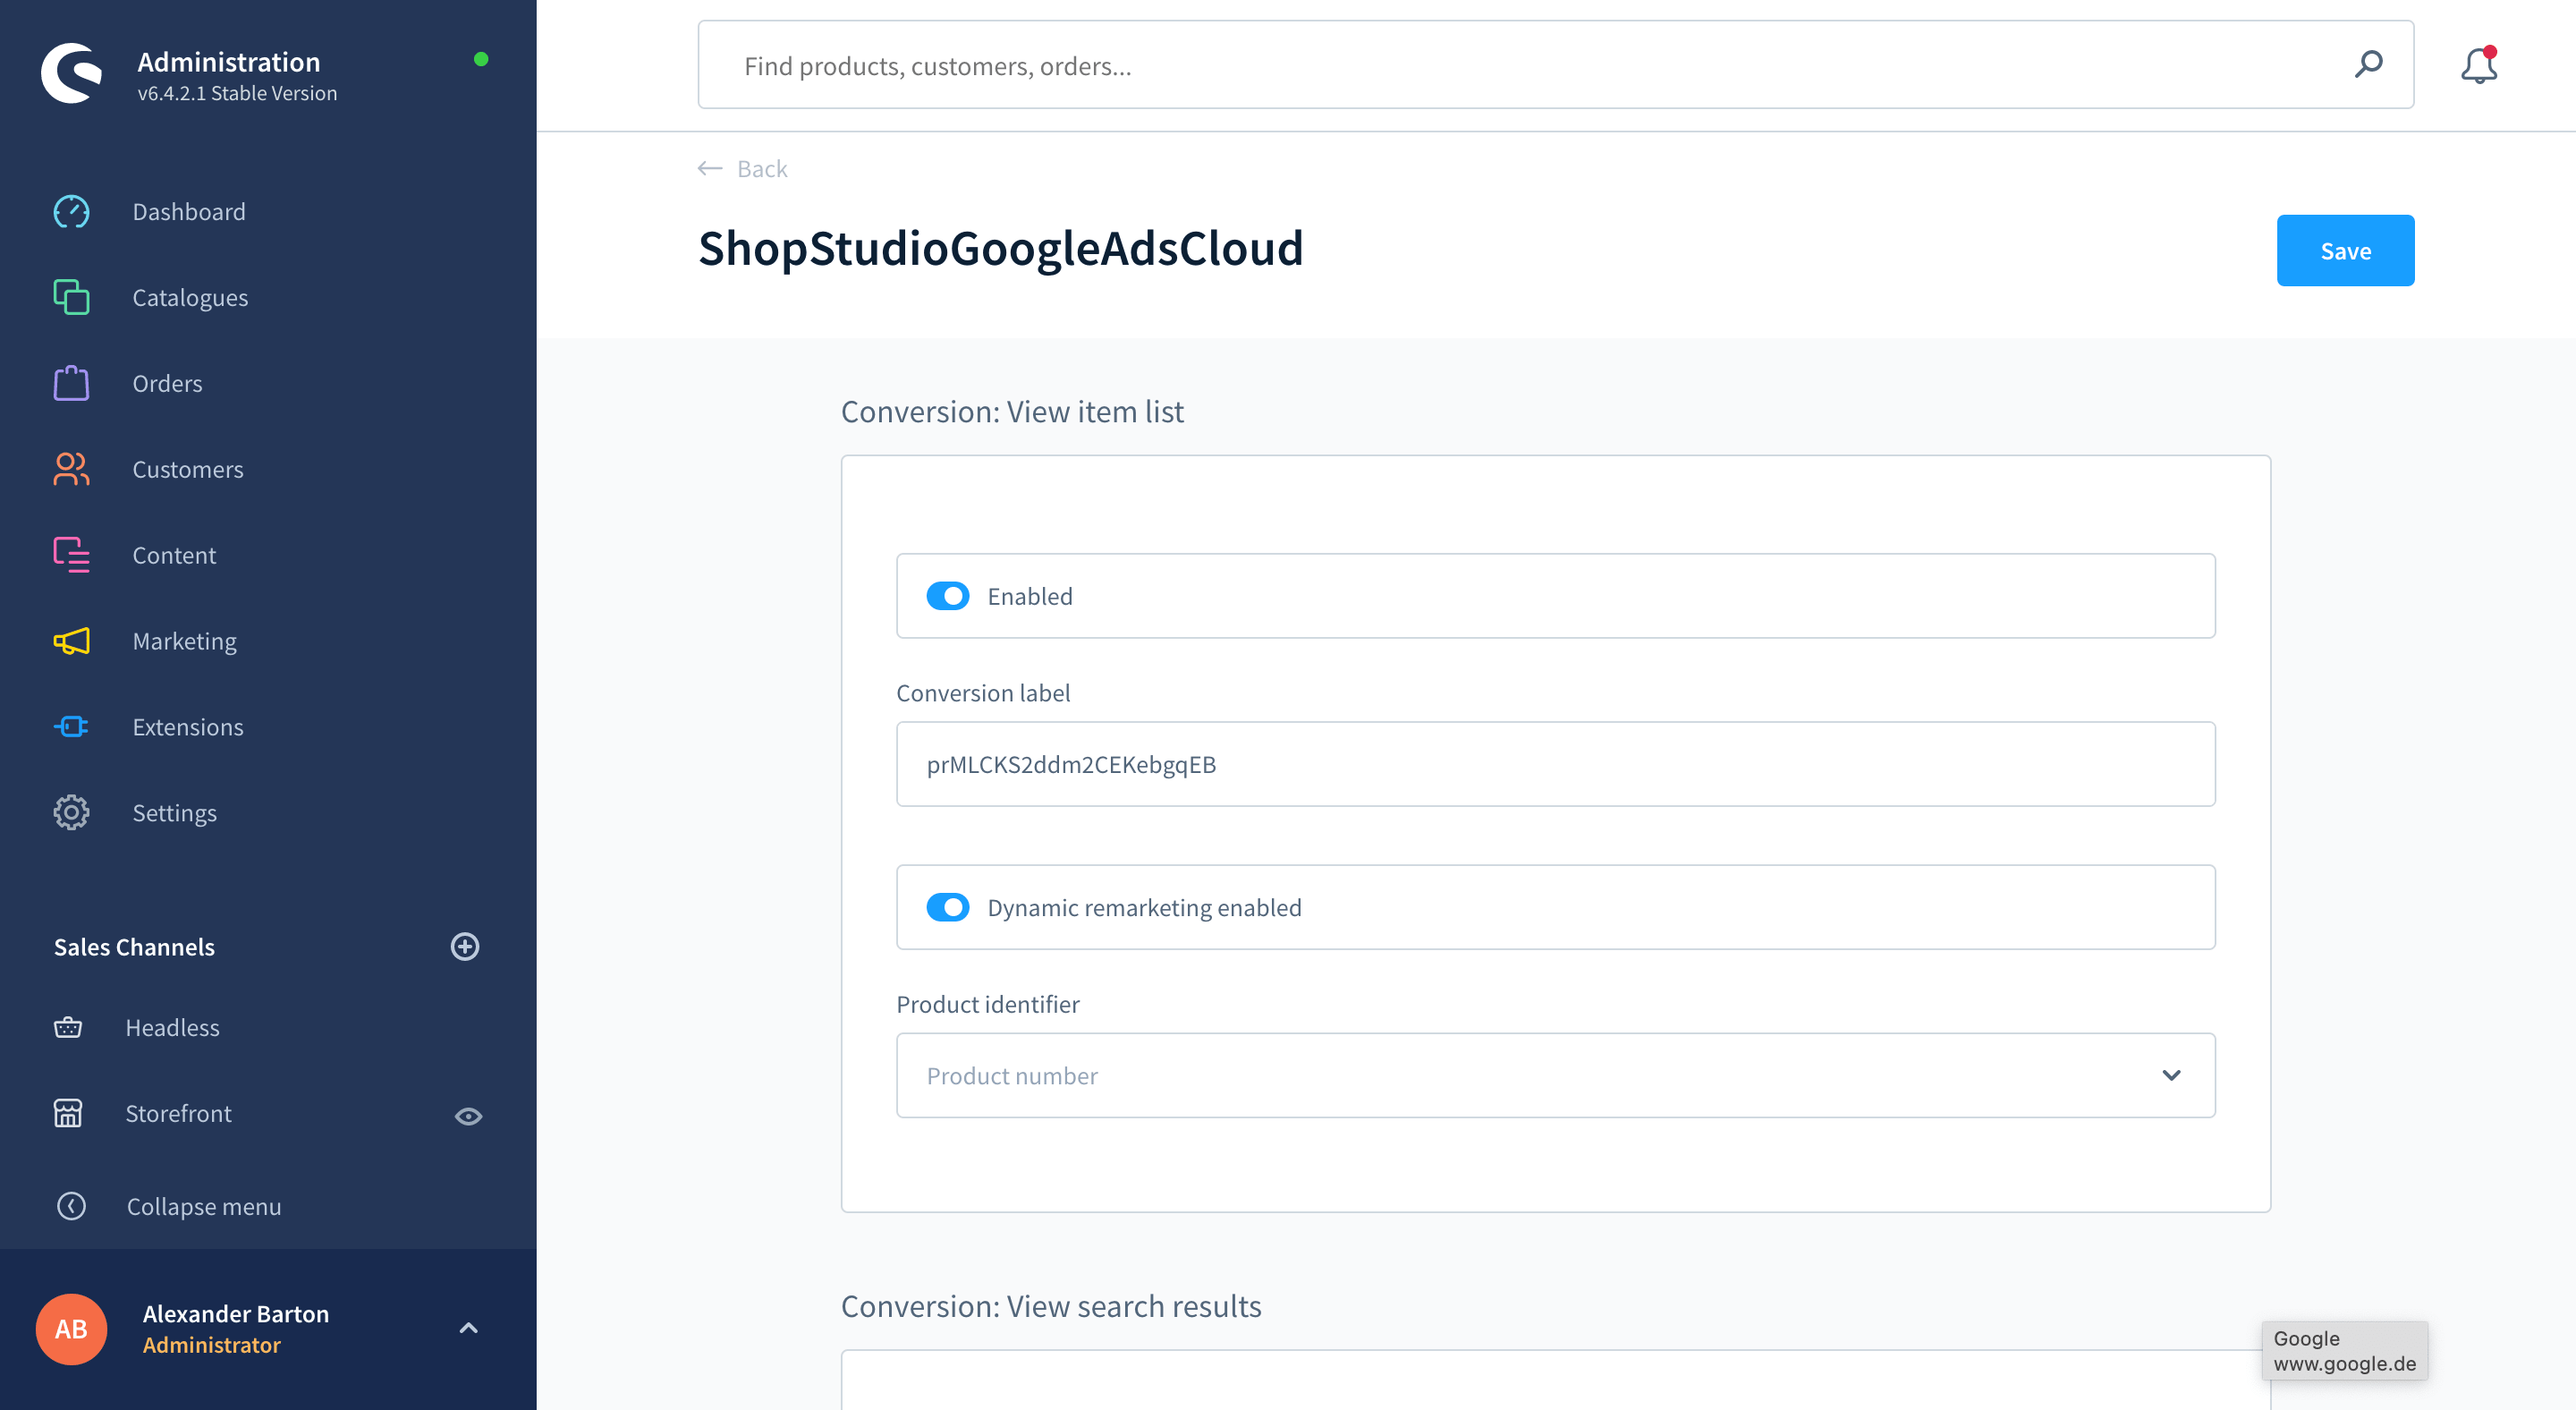Viewport: 2576px width, 1410px height.
Task: Click the Settings gear icon
Action: pyautogui.click(x=71, y=813)
